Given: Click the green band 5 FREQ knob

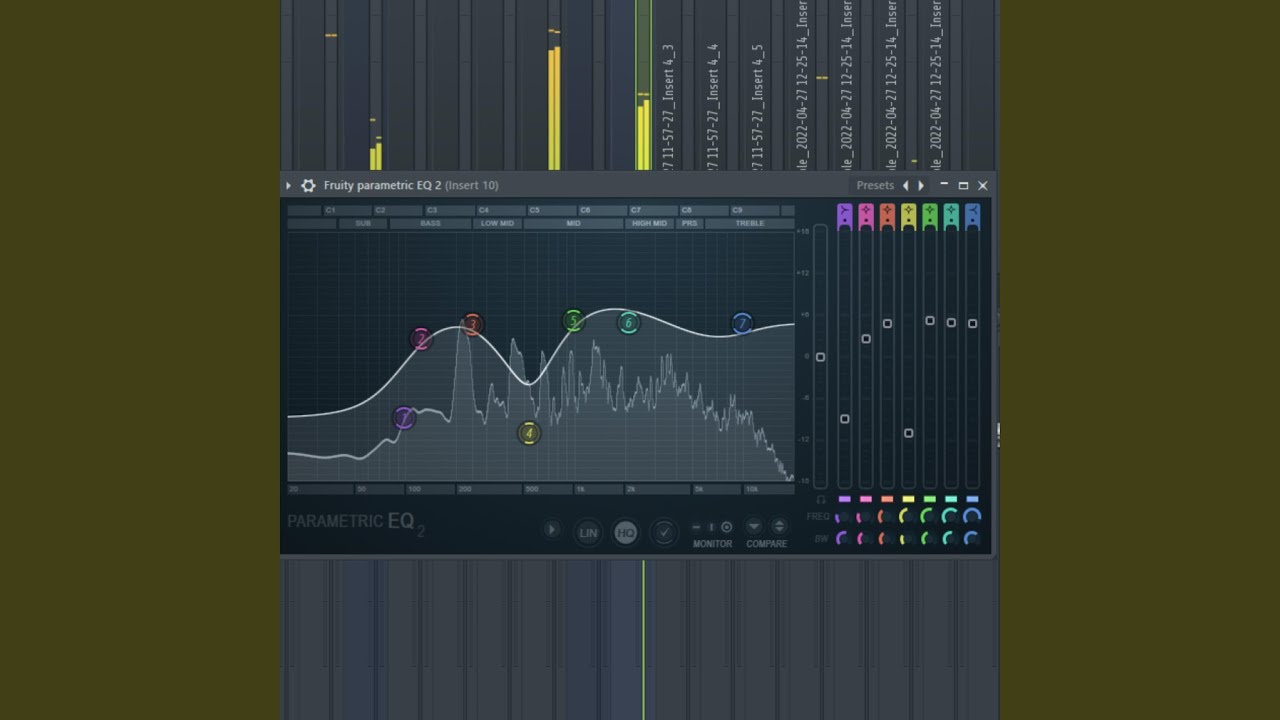Looking at the screenshot, I should coord(929,517).
